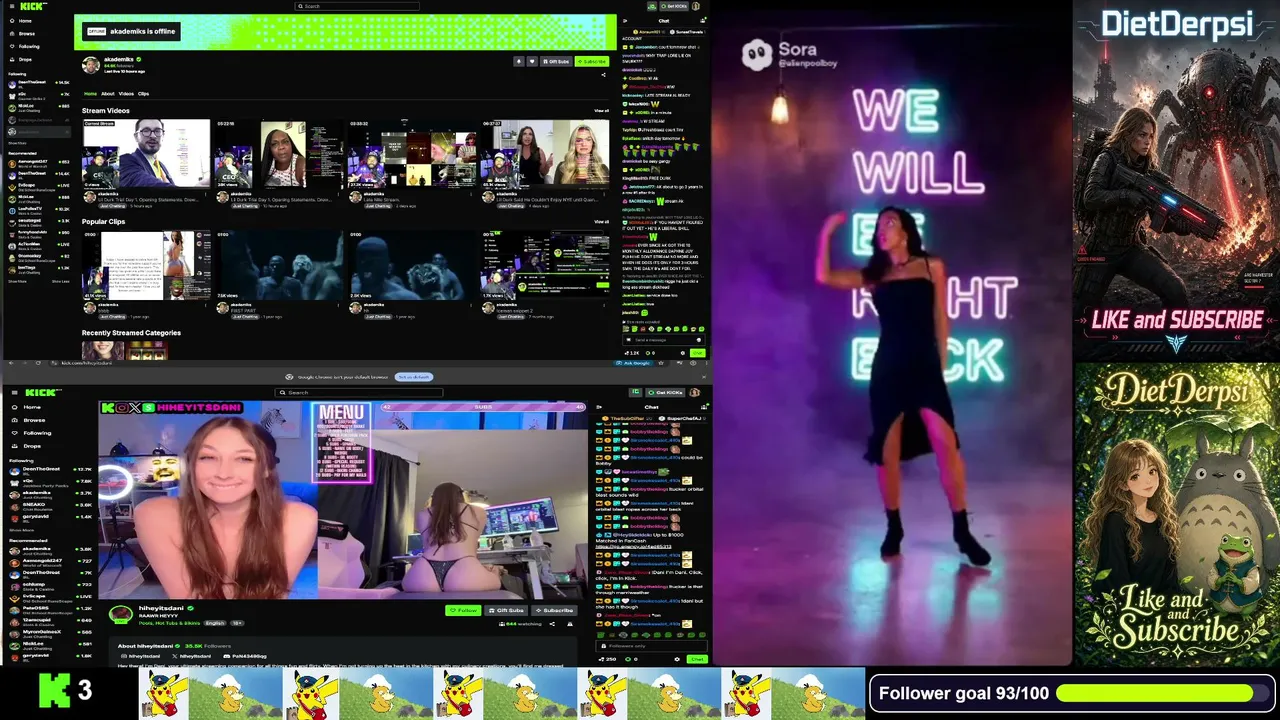Screen dimensions: 1280x720
Task: Click akademiks channel avatar
Action: pyautogui.click(x=90, y=65)
